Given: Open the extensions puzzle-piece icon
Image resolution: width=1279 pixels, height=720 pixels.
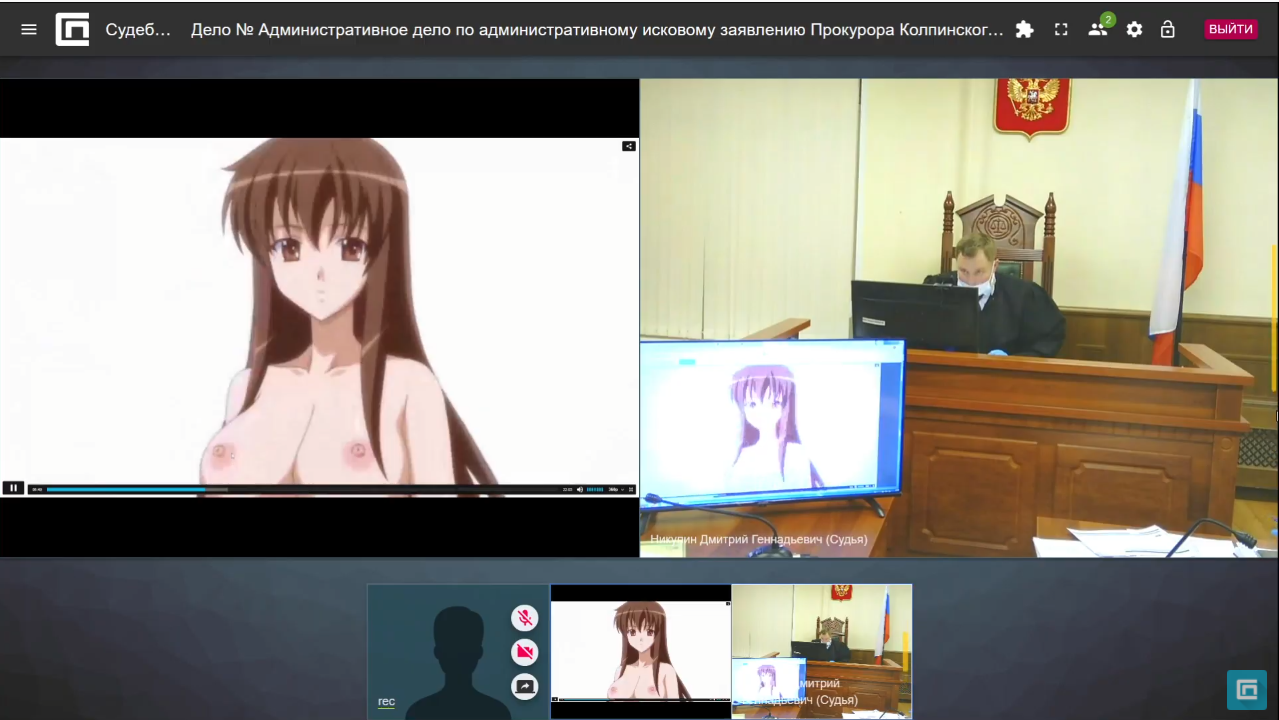Looking at the screenshot, I should click(1024, 29).
